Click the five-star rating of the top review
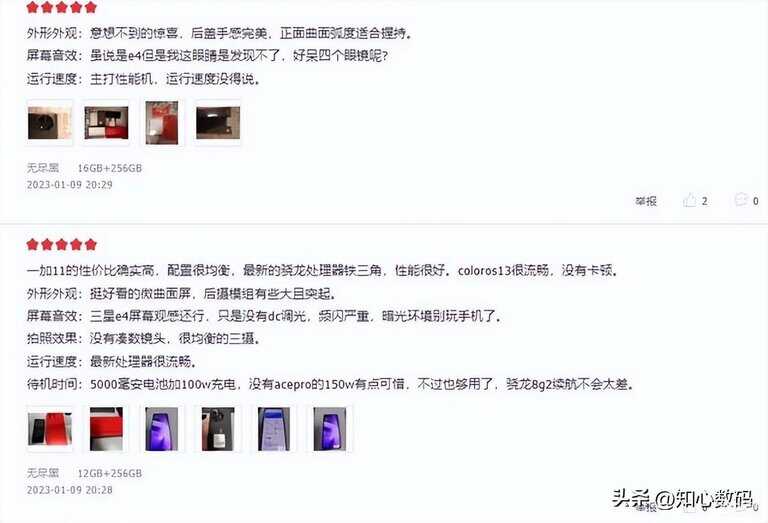Image resolution: width=768 pixels, height=523 pixels. point(62,7)
